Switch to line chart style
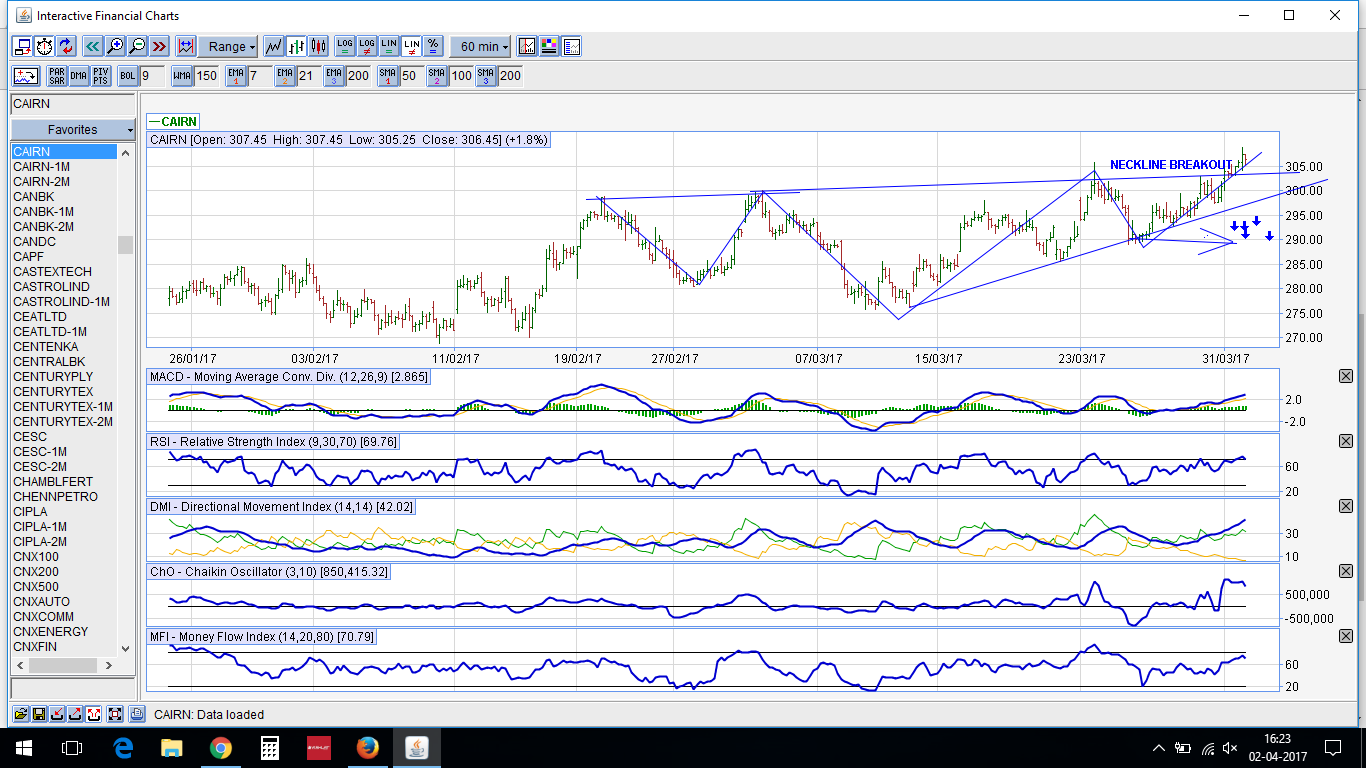This screenshot has width=1366, height=768. 274,46
